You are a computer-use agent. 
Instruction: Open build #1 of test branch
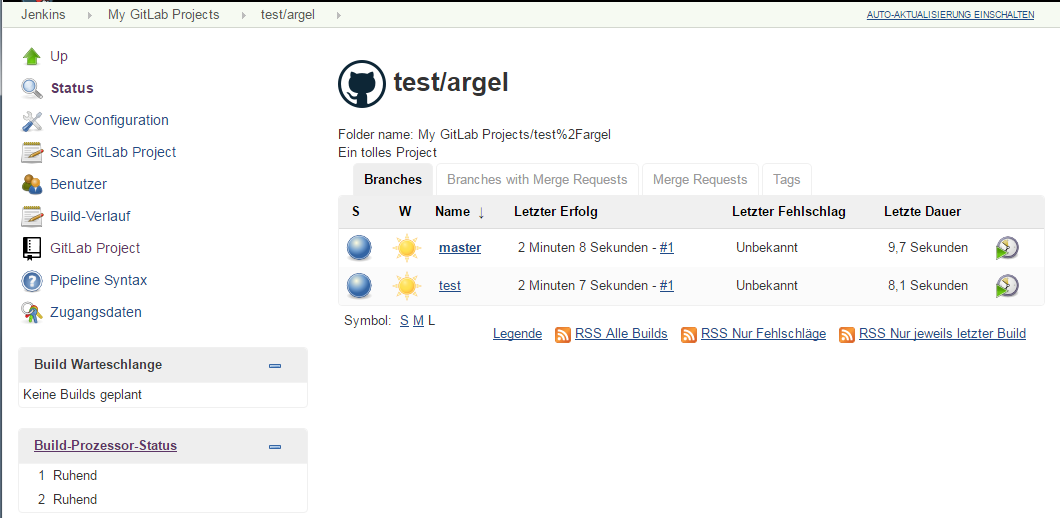667,285
